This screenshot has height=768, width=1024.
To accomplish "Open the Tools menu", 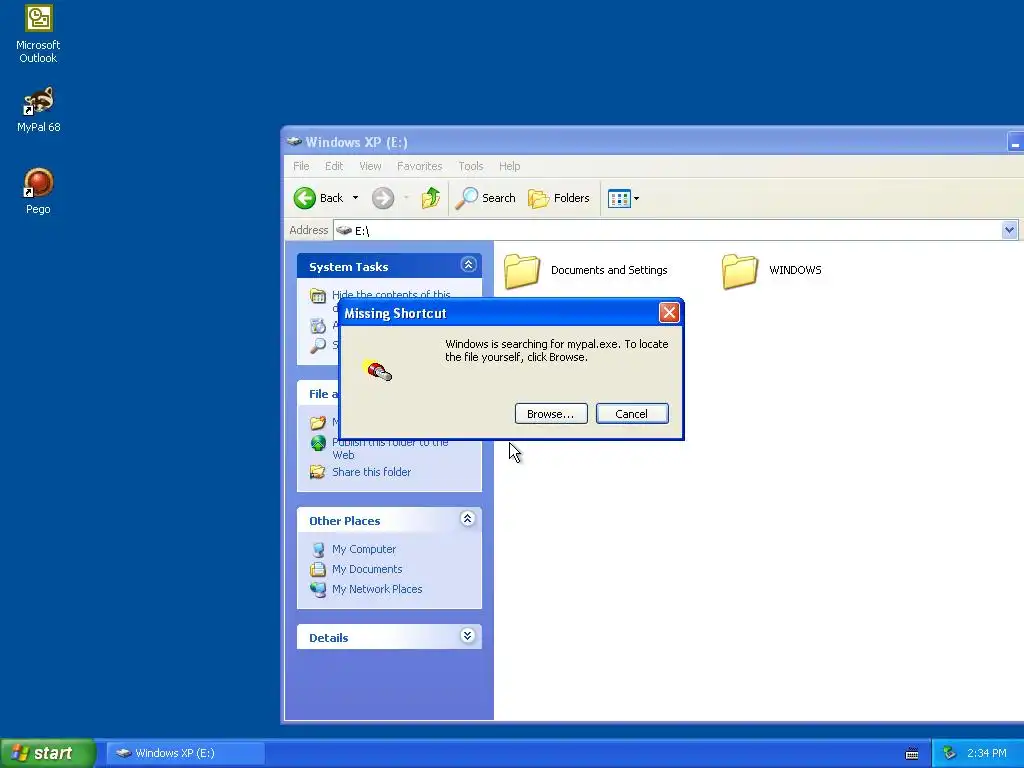I will (x=471, y=166).
